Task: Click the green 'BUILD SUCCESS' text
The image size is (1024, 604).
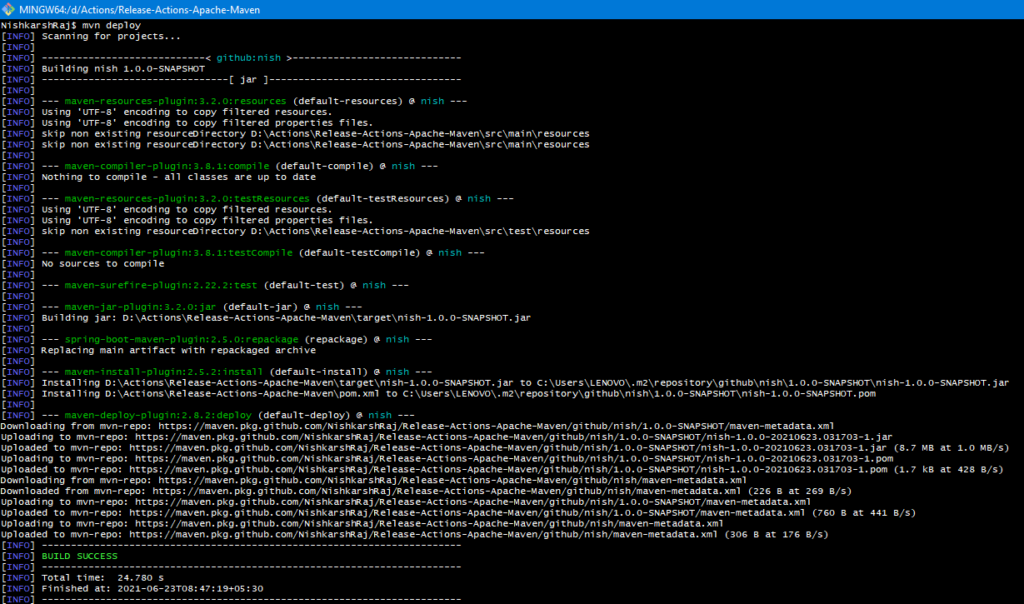Action: 79,556
